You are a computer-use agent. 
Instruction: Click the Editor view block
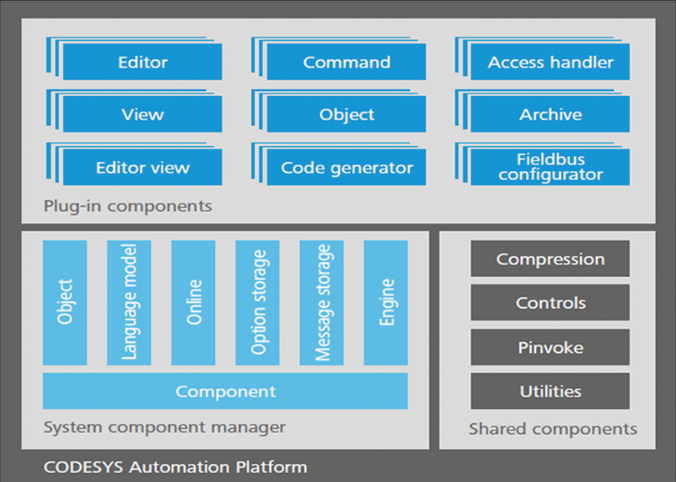click(142, 167)
